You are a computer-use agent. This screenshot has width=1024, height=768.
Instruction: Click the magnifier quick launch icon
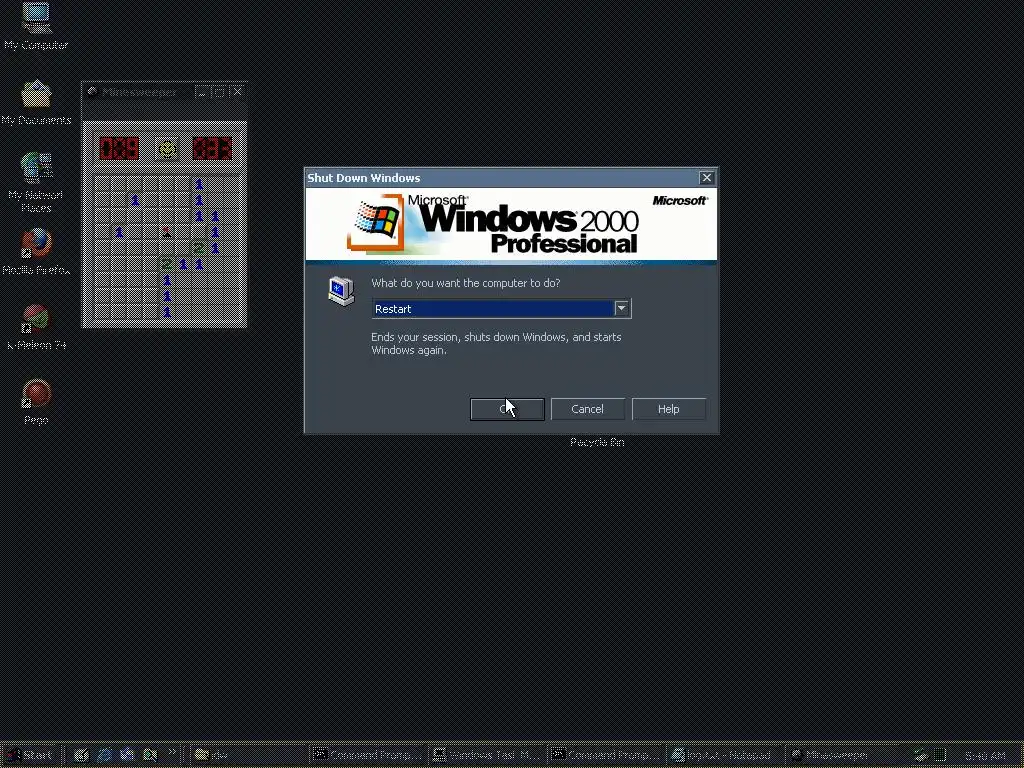pos(150,755)
